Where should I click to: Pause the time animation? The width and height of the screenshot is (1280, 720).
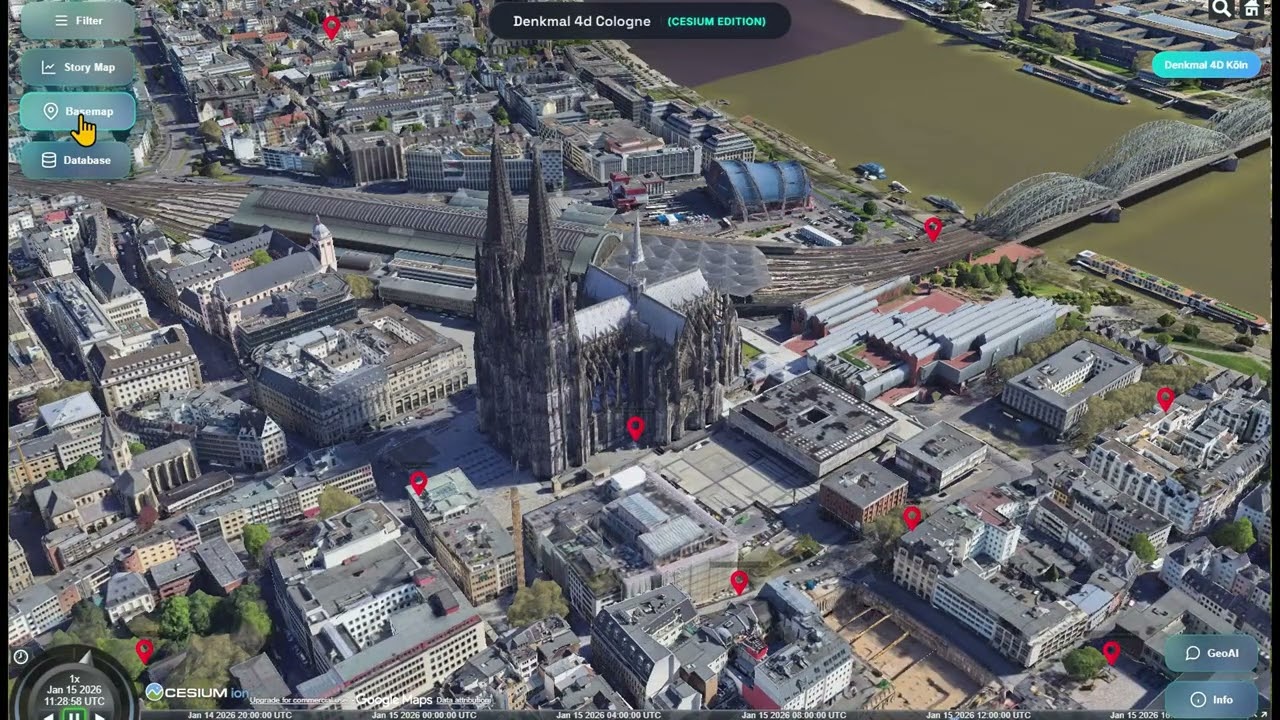point(74,715)
